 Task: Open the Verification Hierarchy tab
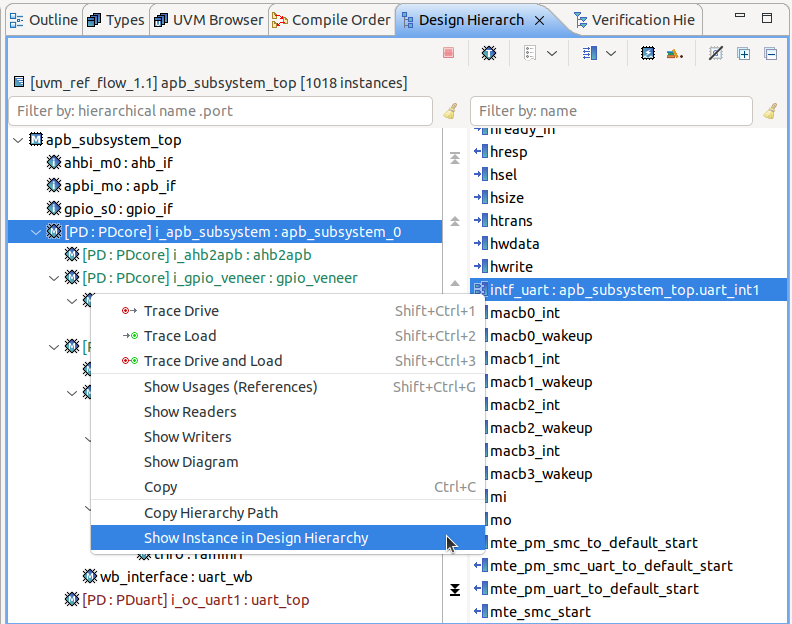point(634,20)
